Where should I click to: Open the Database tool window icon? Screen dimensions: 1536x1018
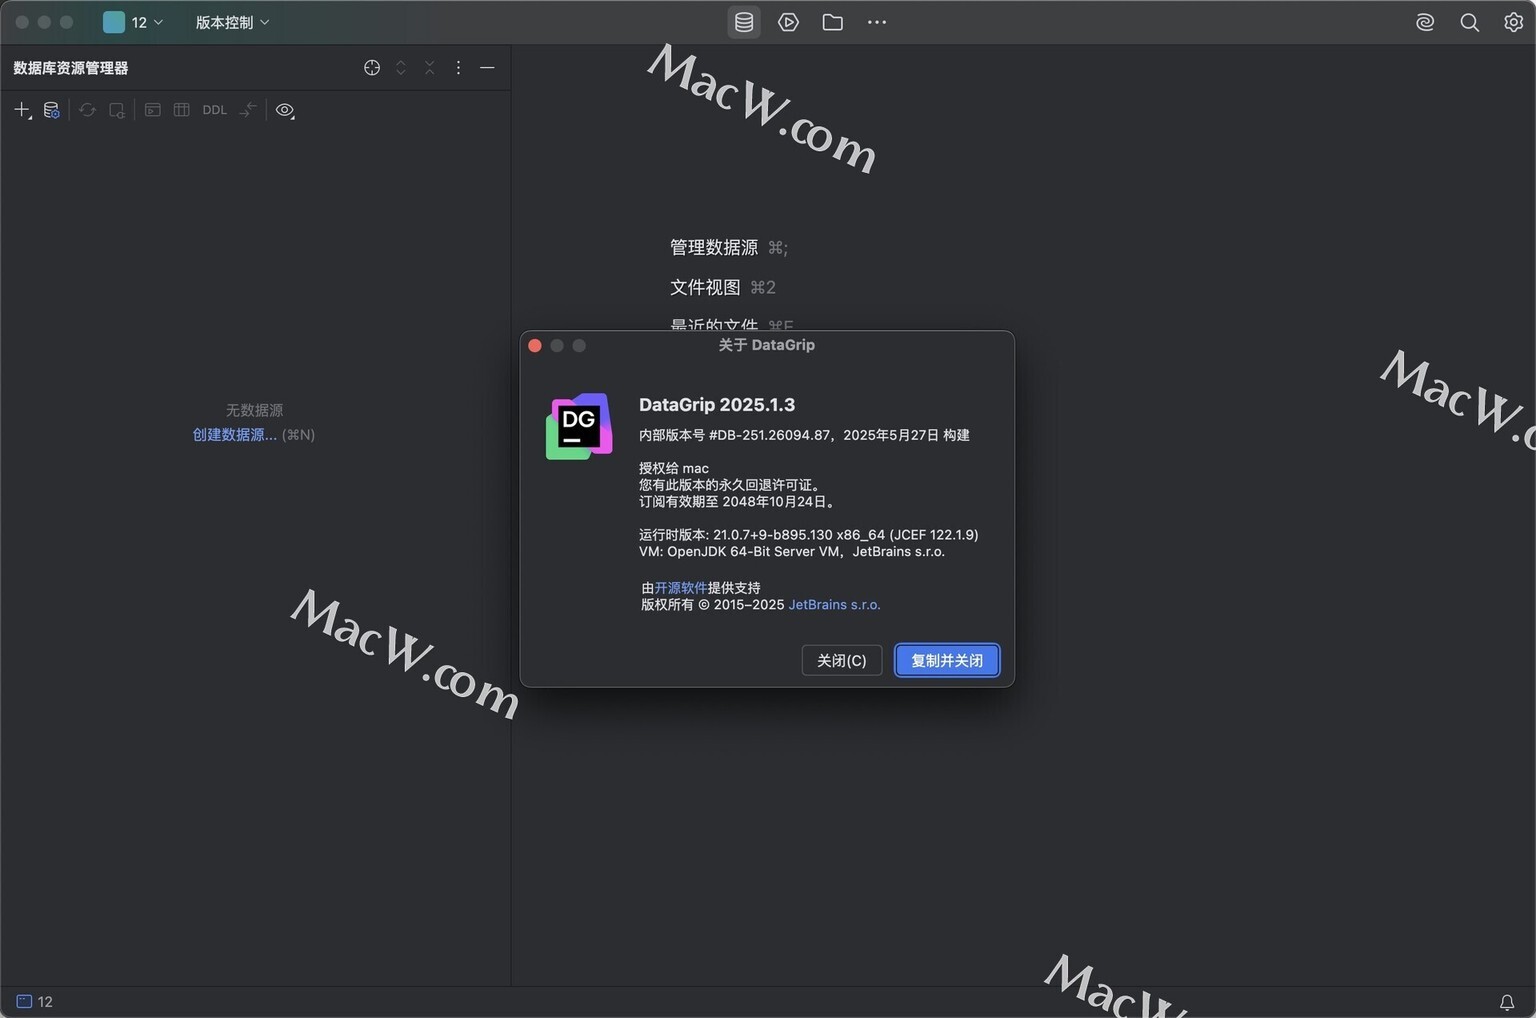(x=744, y=22)
